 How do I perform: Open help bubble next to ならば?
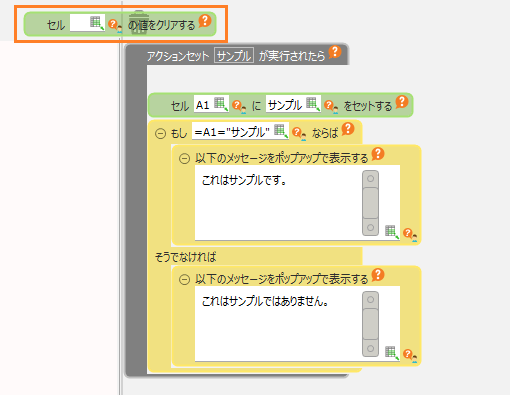pos(348,129)
